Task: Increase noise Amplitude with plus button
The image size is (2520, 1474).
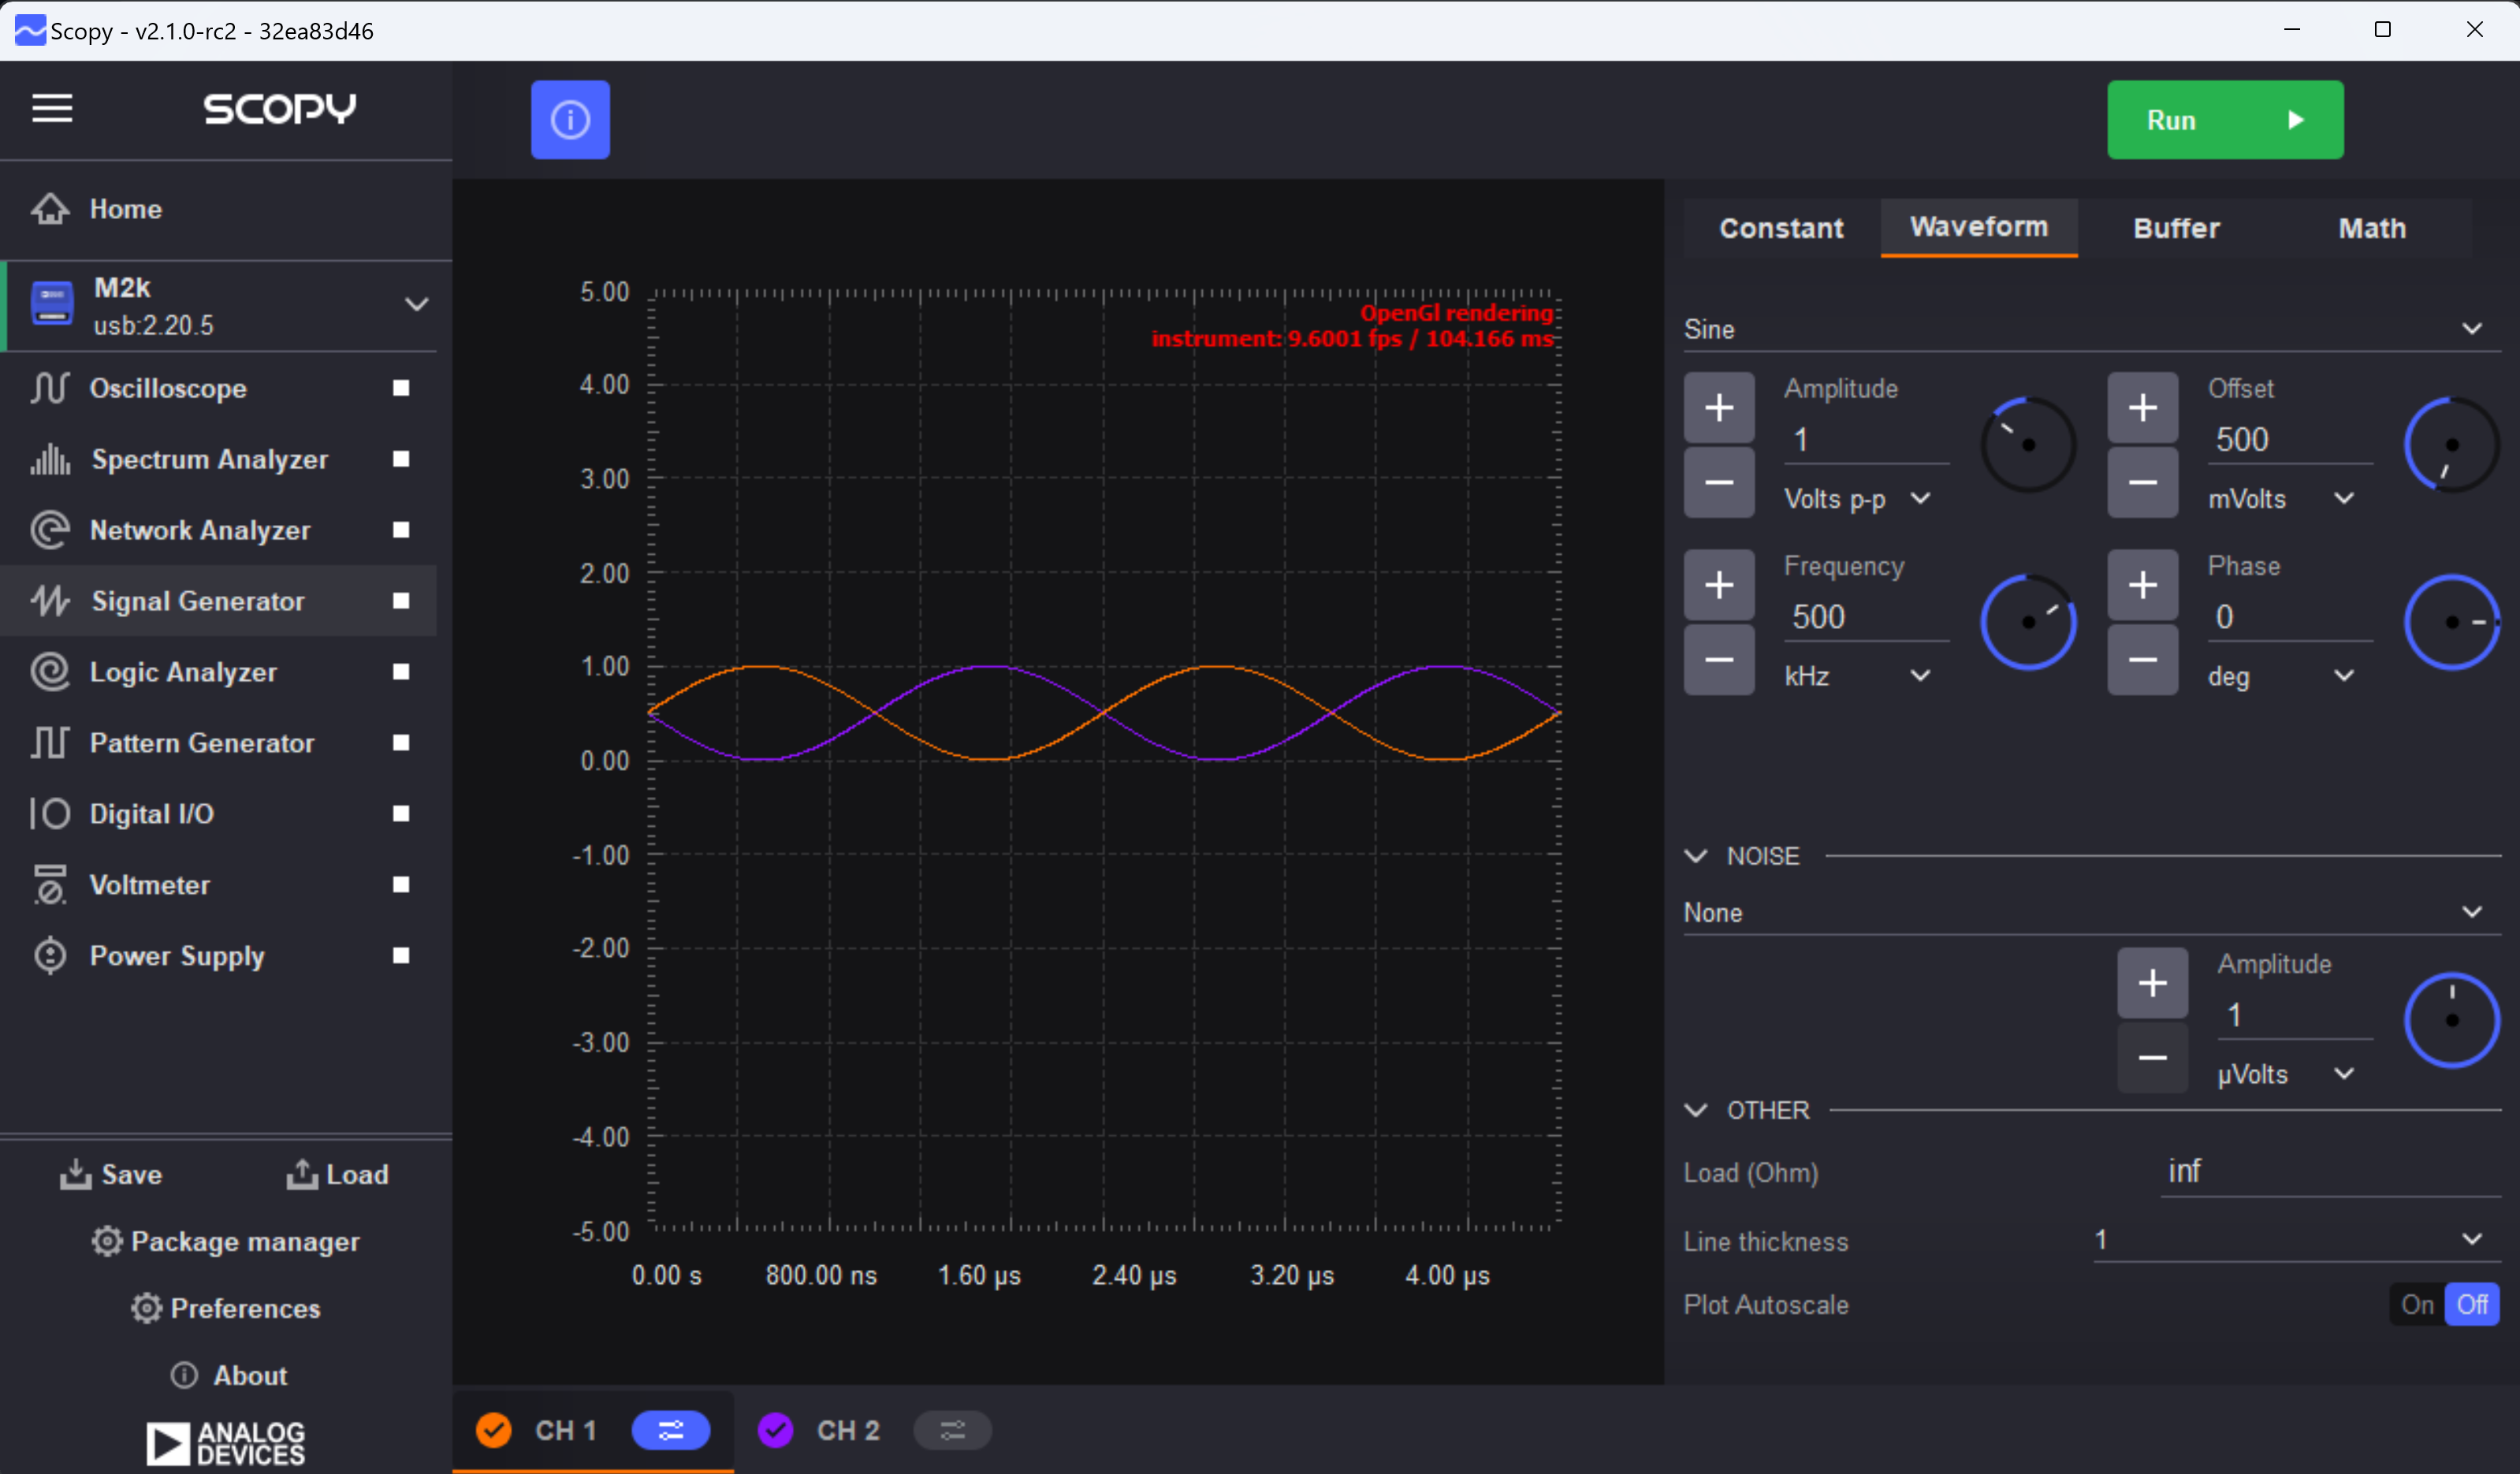Action: coord(2153,983)
